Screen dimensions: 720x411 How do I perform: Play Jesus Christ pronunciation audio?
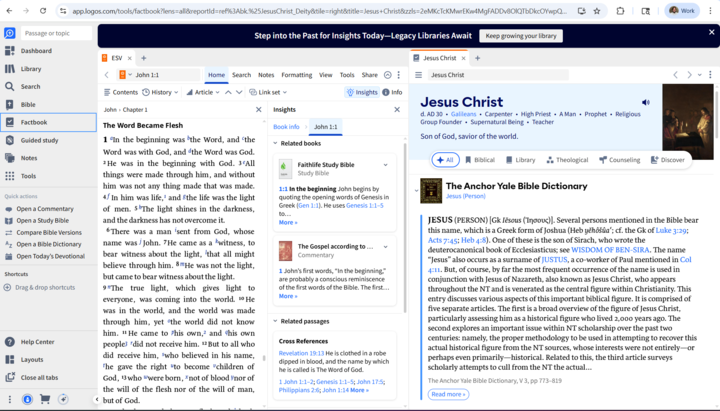(x=646, y=102)
